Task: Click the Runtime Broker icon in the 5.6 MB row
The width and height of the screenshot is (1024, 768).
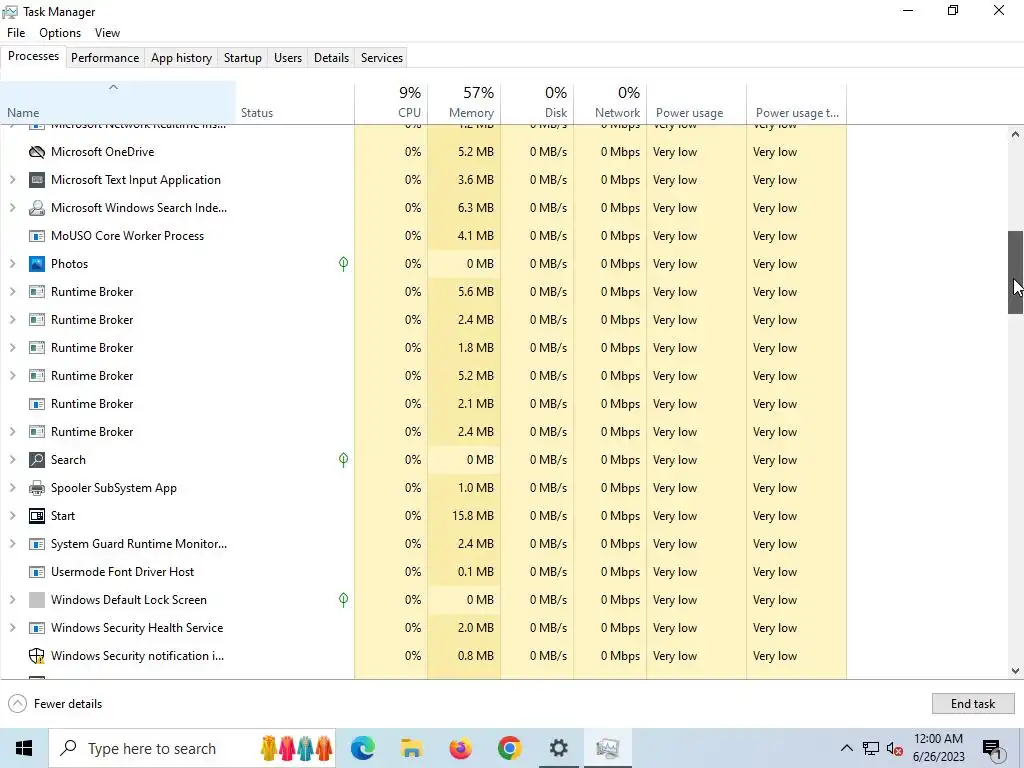Action: click(x=37, y=292)
